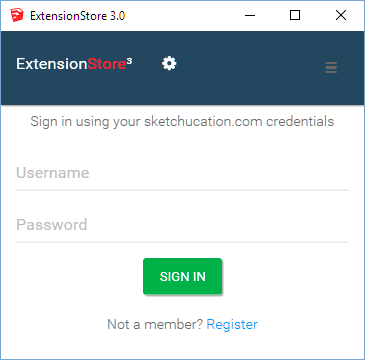Maximize the ExtensionStore 3.0 window

pyautogui.click(x=295, y=15)
